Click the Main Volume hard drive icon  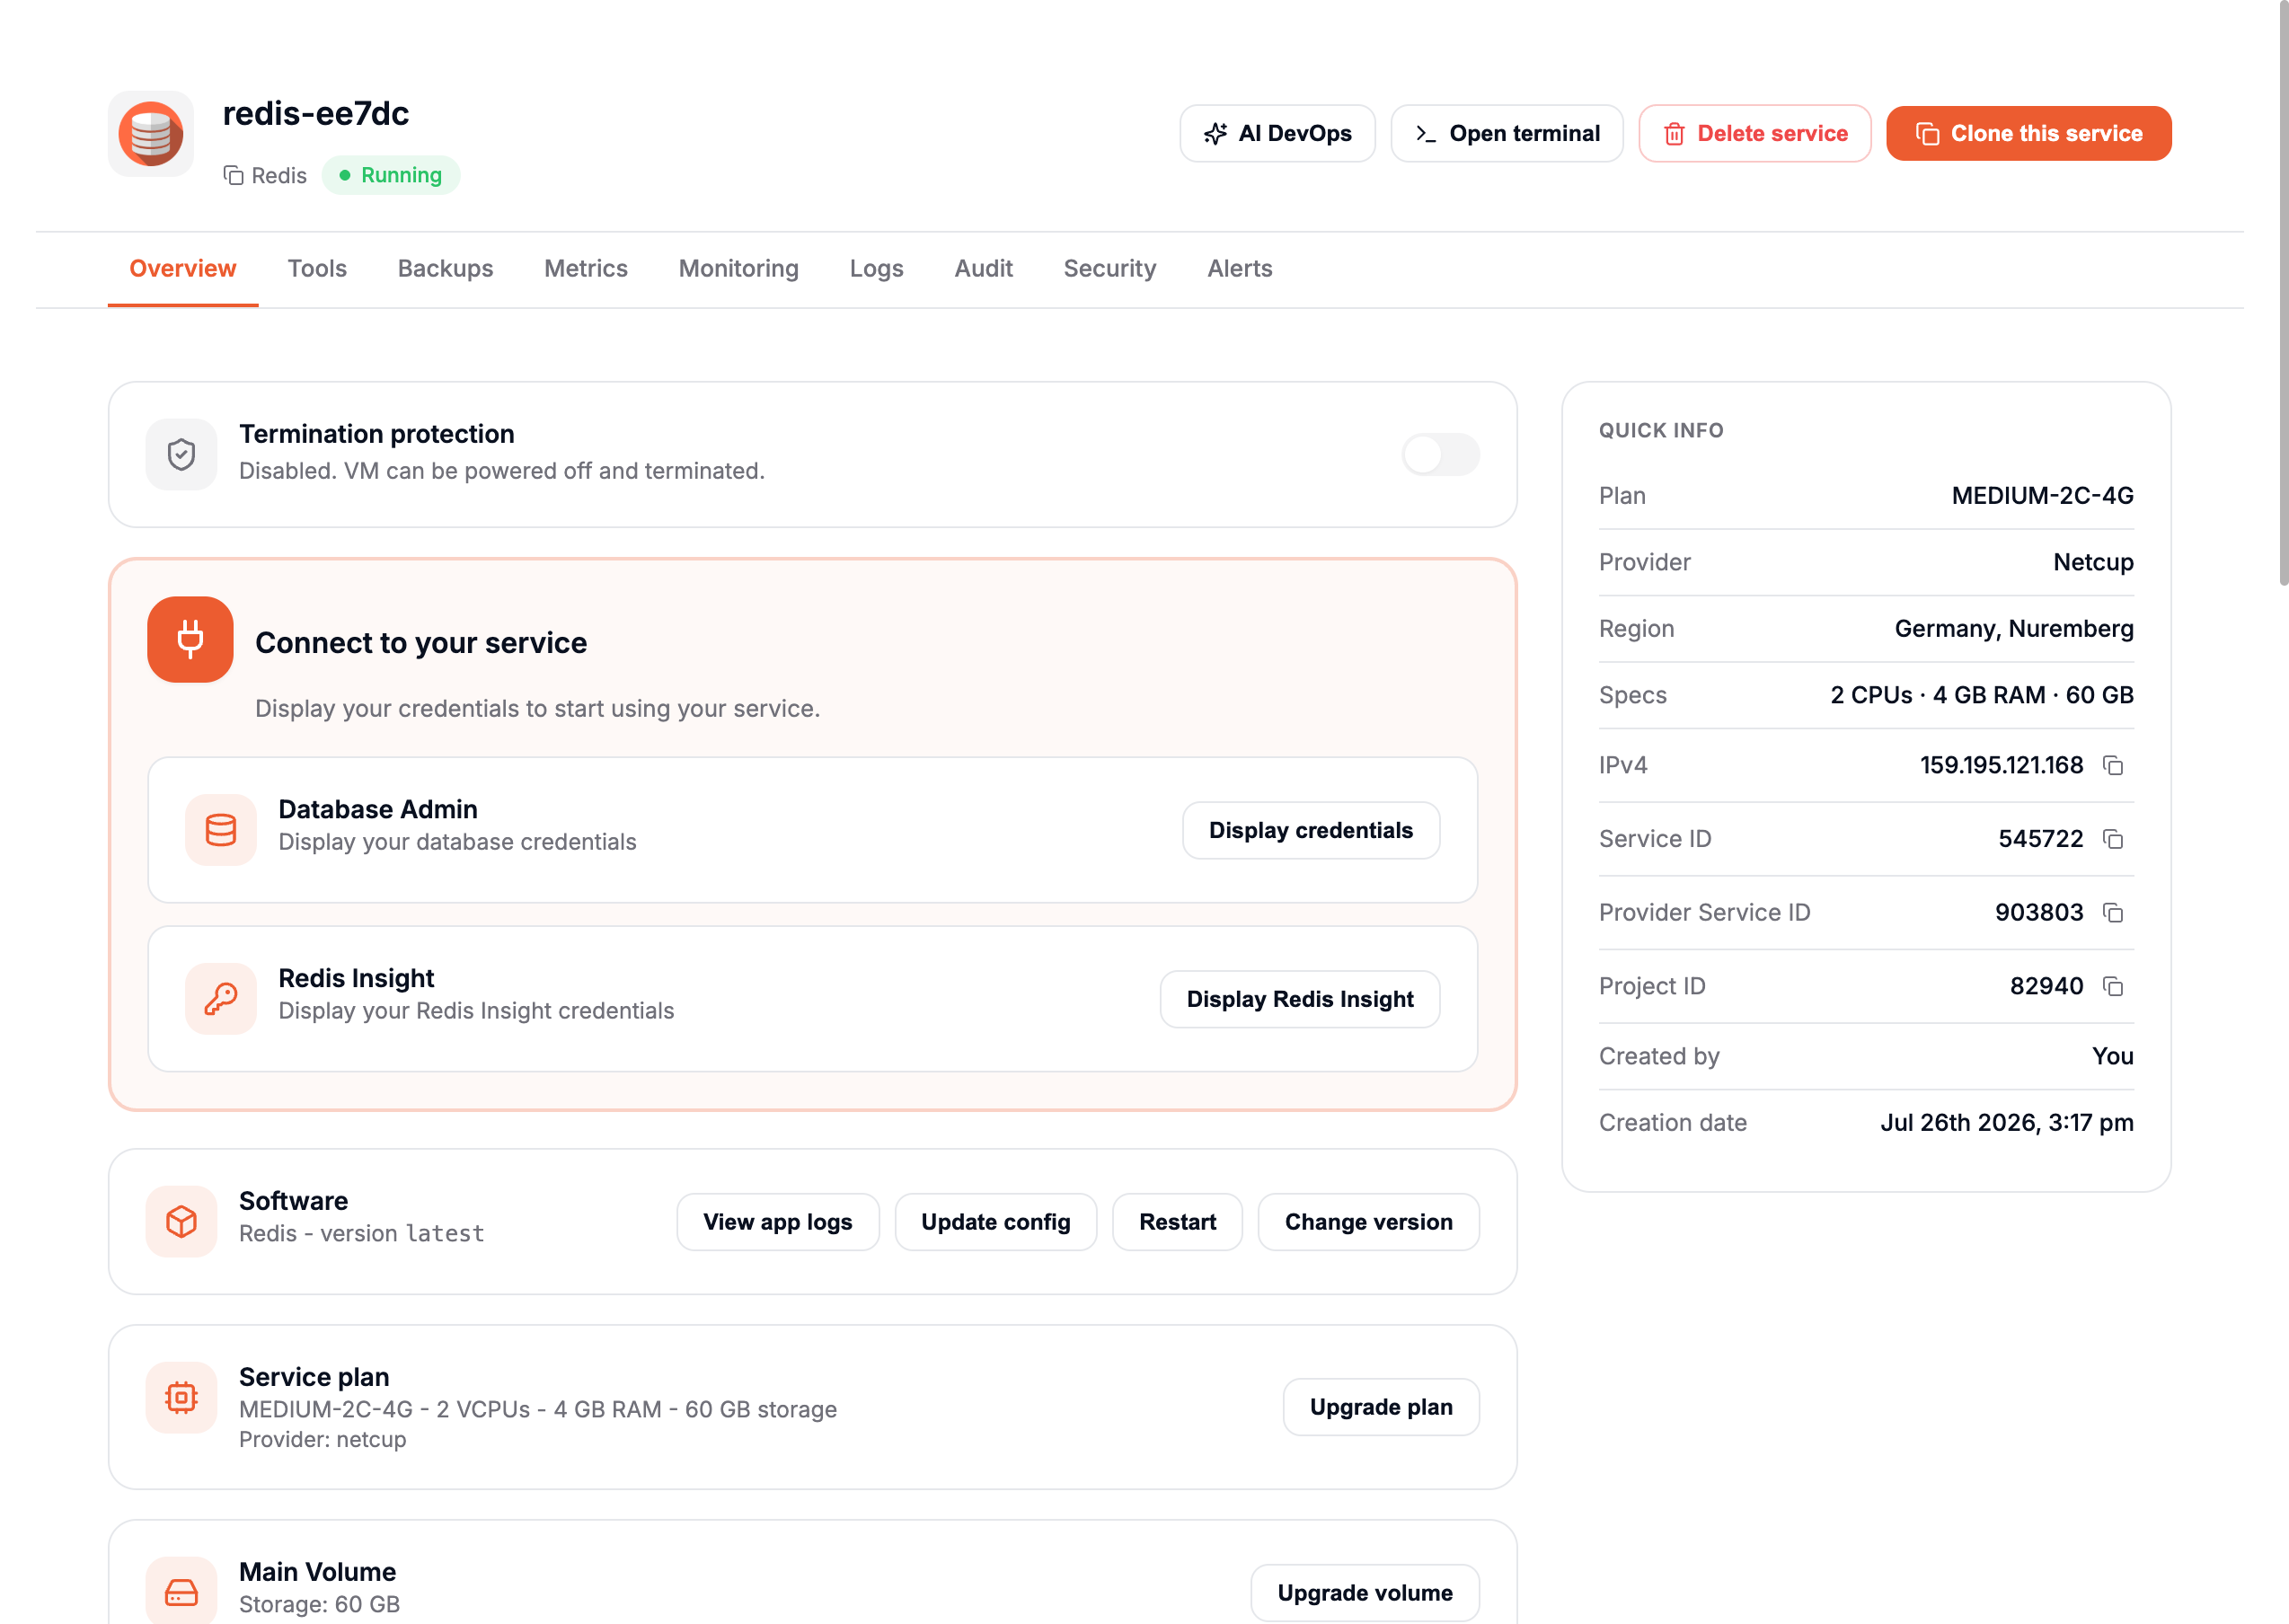tap(181, 1591)
